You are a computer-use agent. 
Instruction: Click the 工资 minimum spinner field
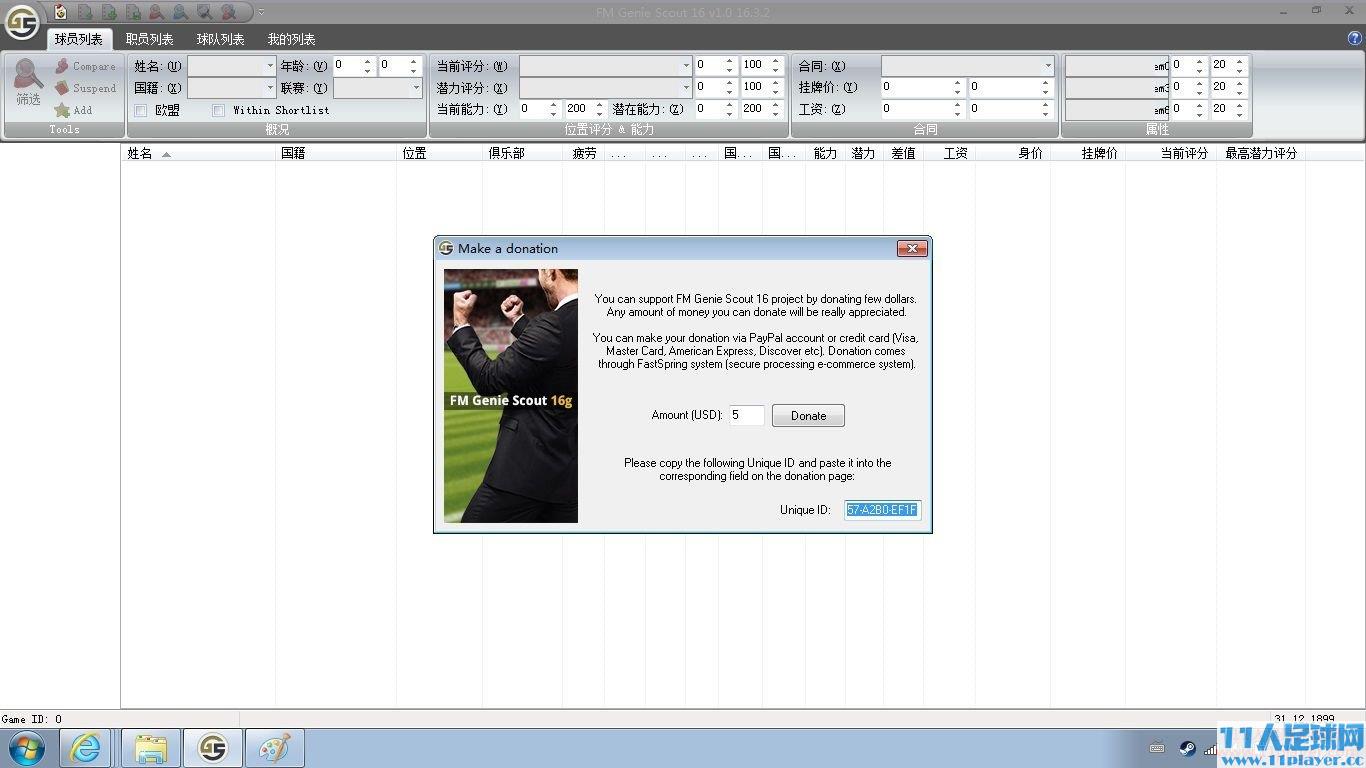[x=922, y=109]
